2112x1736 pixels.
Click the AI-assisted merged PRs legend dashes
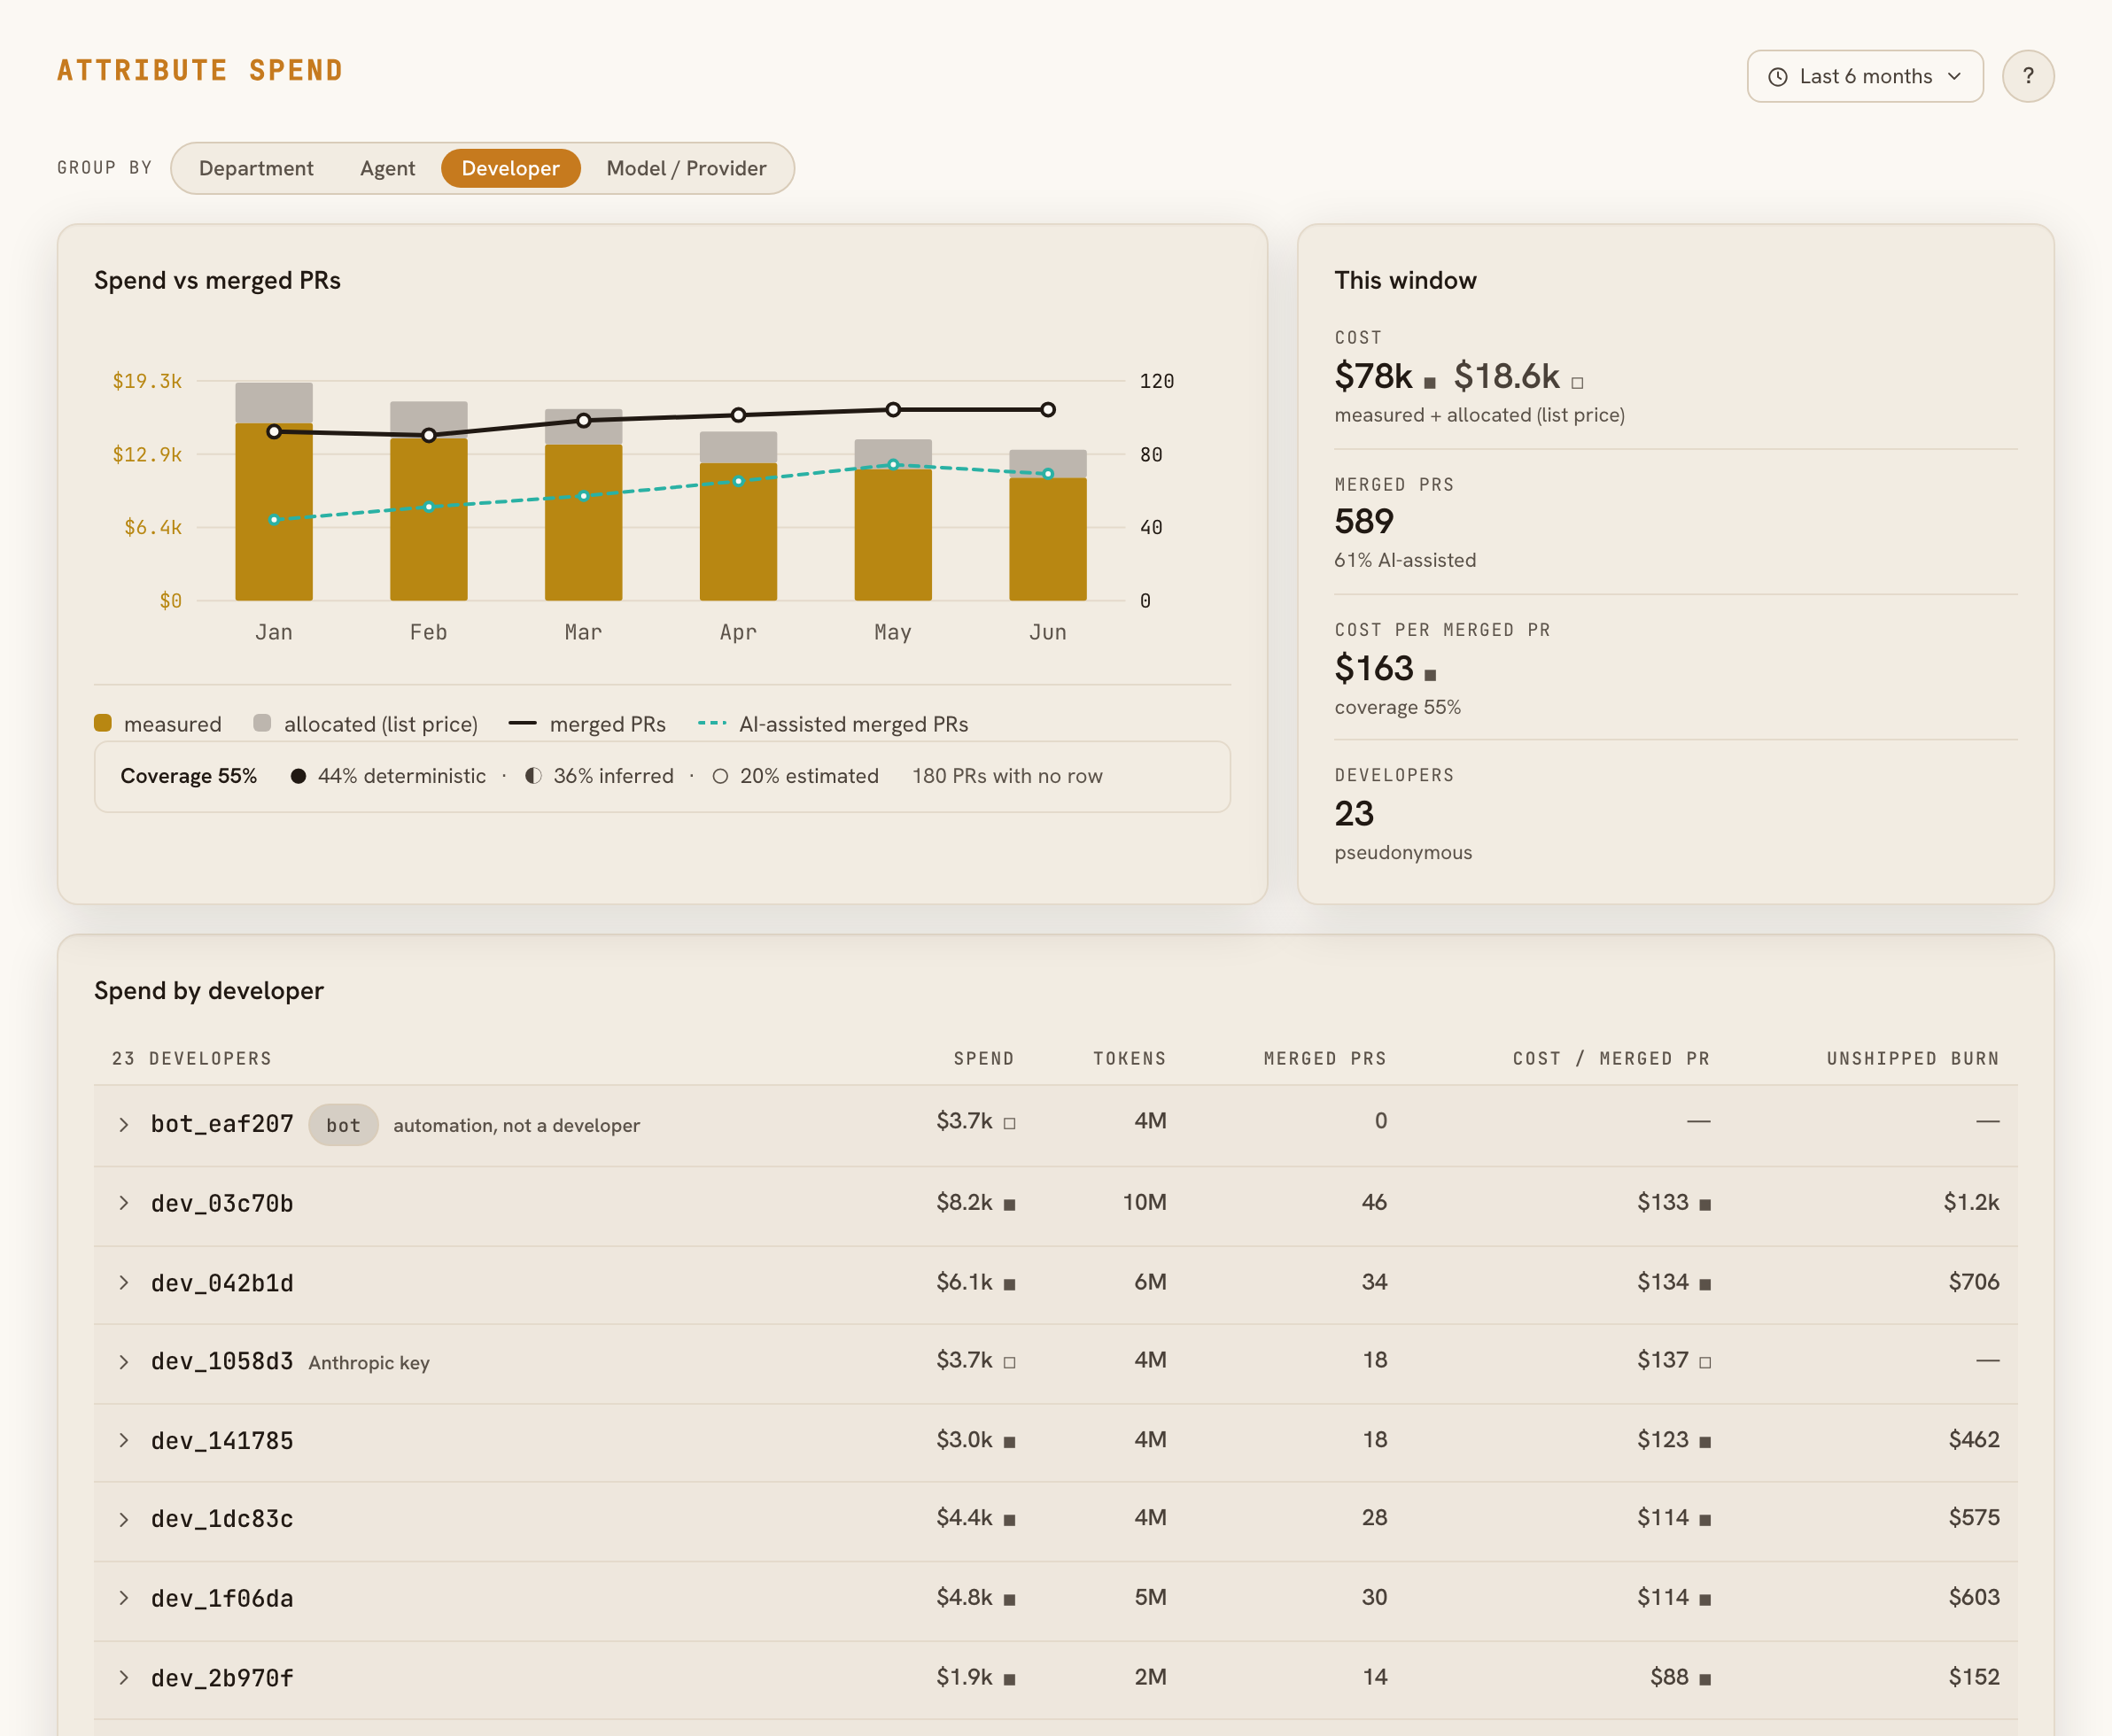[712, 723]
